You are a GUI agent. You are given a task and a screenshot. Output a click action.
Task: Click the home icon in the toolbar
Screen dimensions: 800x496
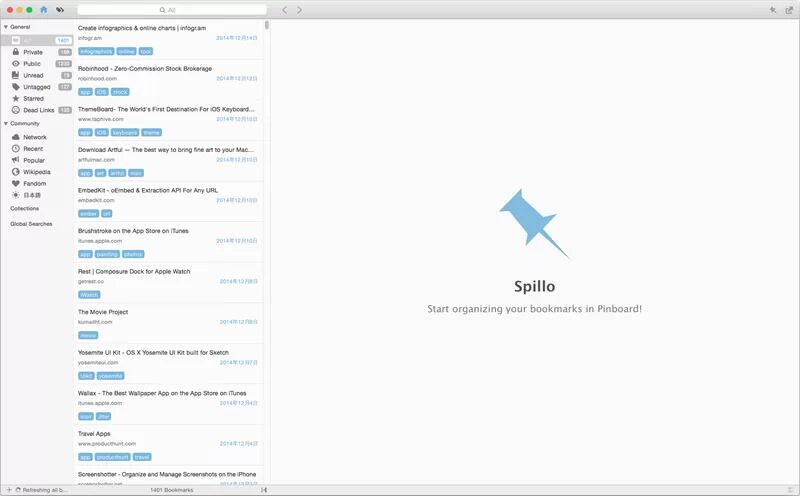coord(43,10)
